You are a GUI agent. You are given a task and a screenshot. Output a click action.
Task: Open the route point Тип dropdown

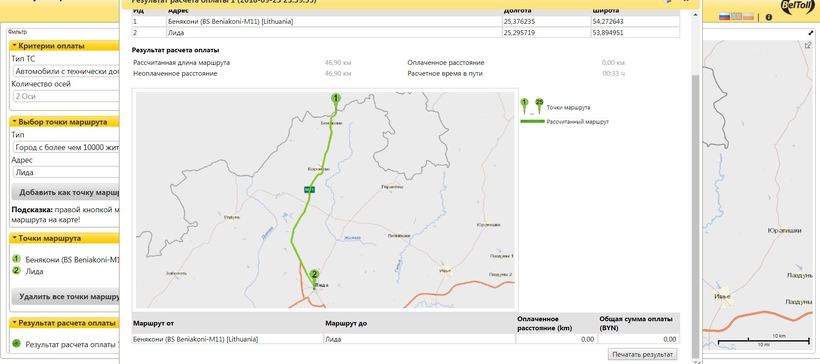point(66,147)
